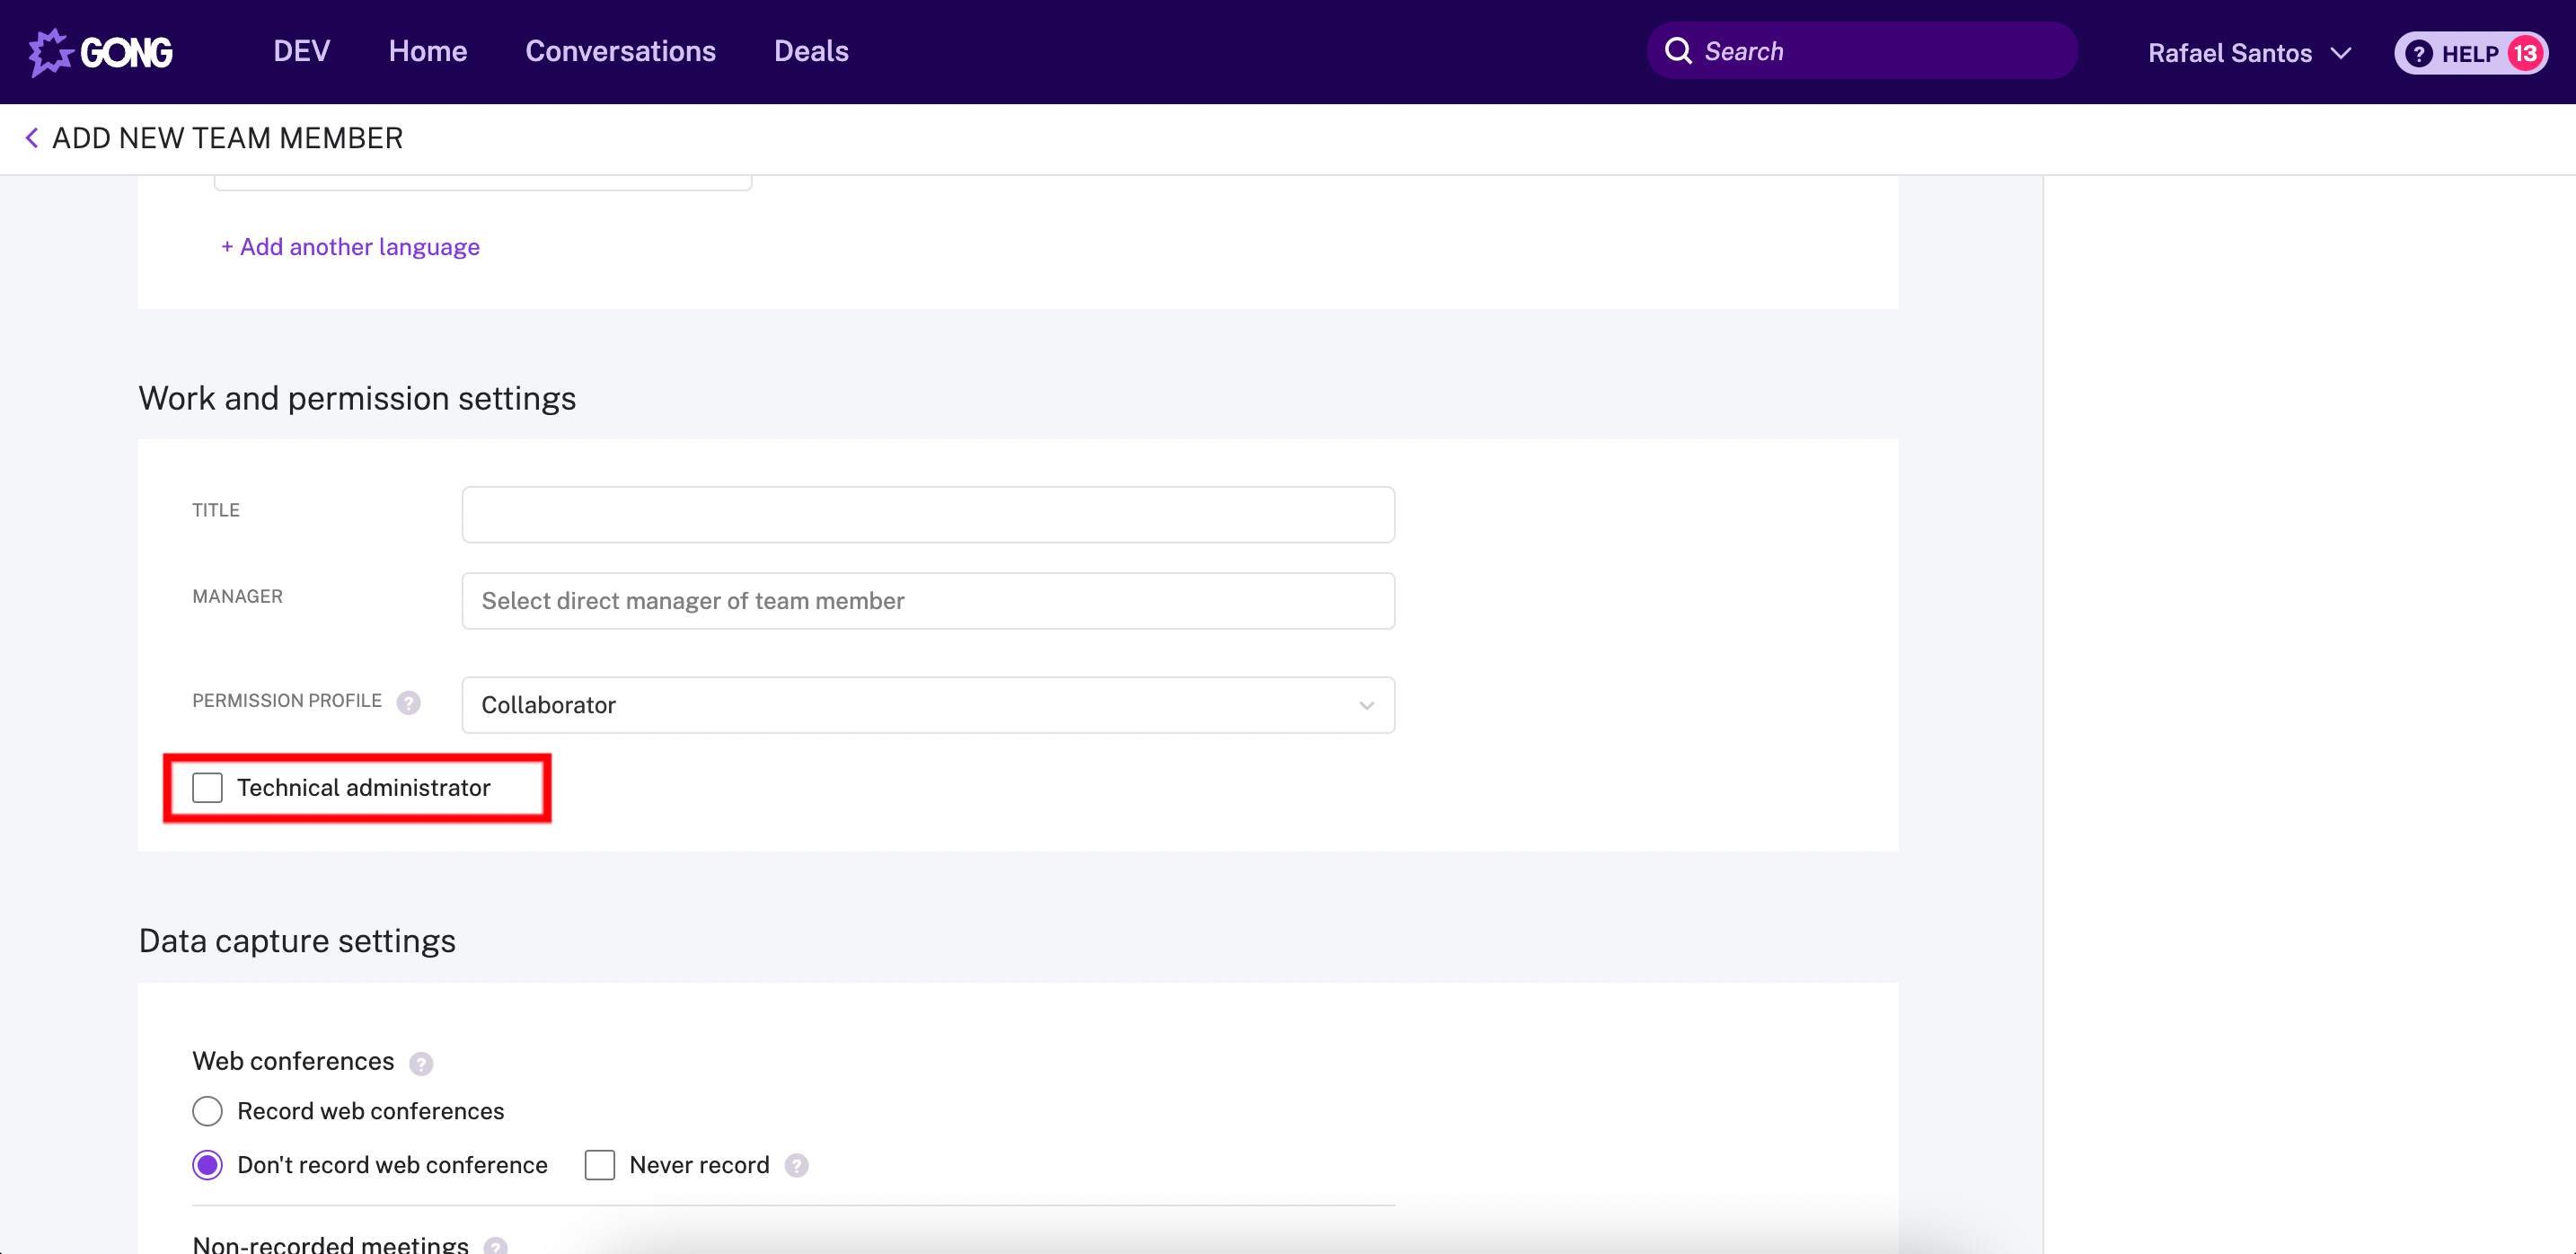This screenshot has width=2576, height=1254.
Task: Open the Deals menu item
Action: pos(810,52)
